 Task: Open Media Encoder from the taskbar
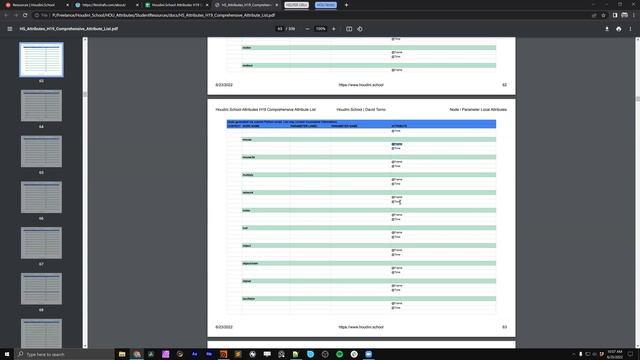coord(209,354)
